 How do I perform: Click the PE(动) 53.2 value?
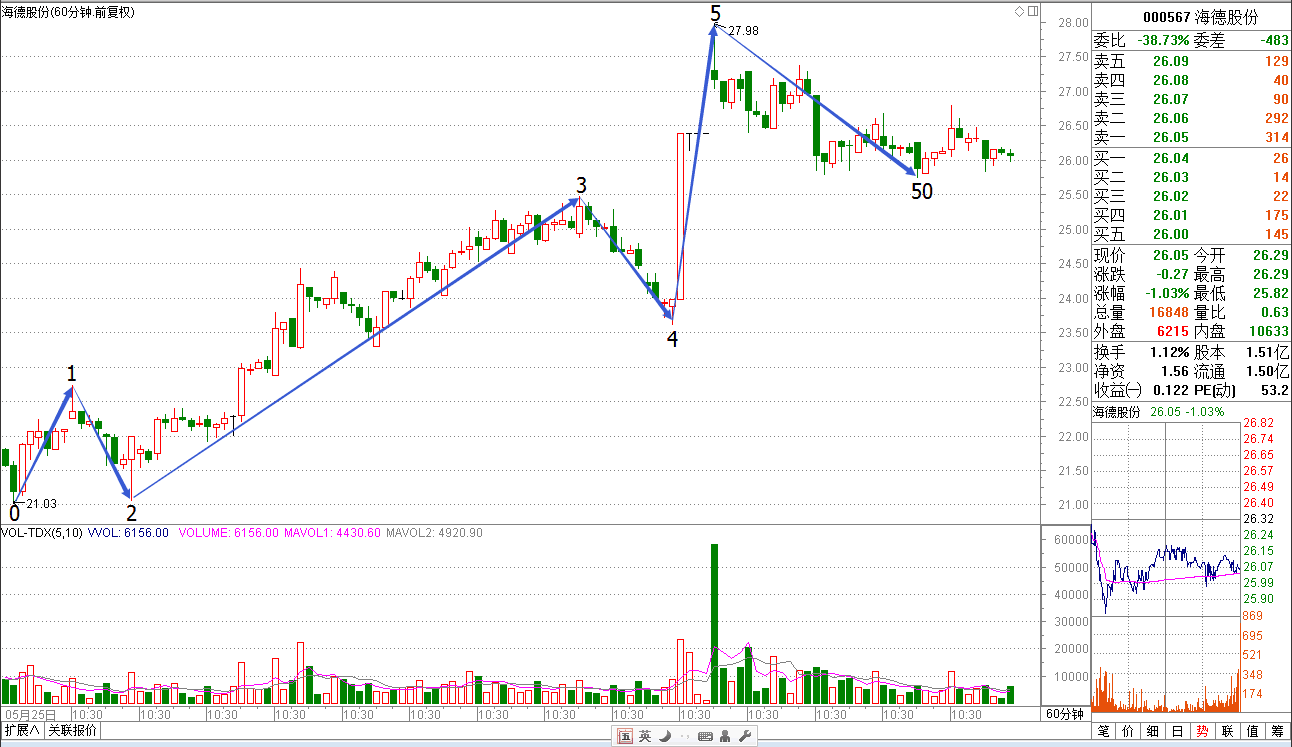click(x=1276, y=390)
